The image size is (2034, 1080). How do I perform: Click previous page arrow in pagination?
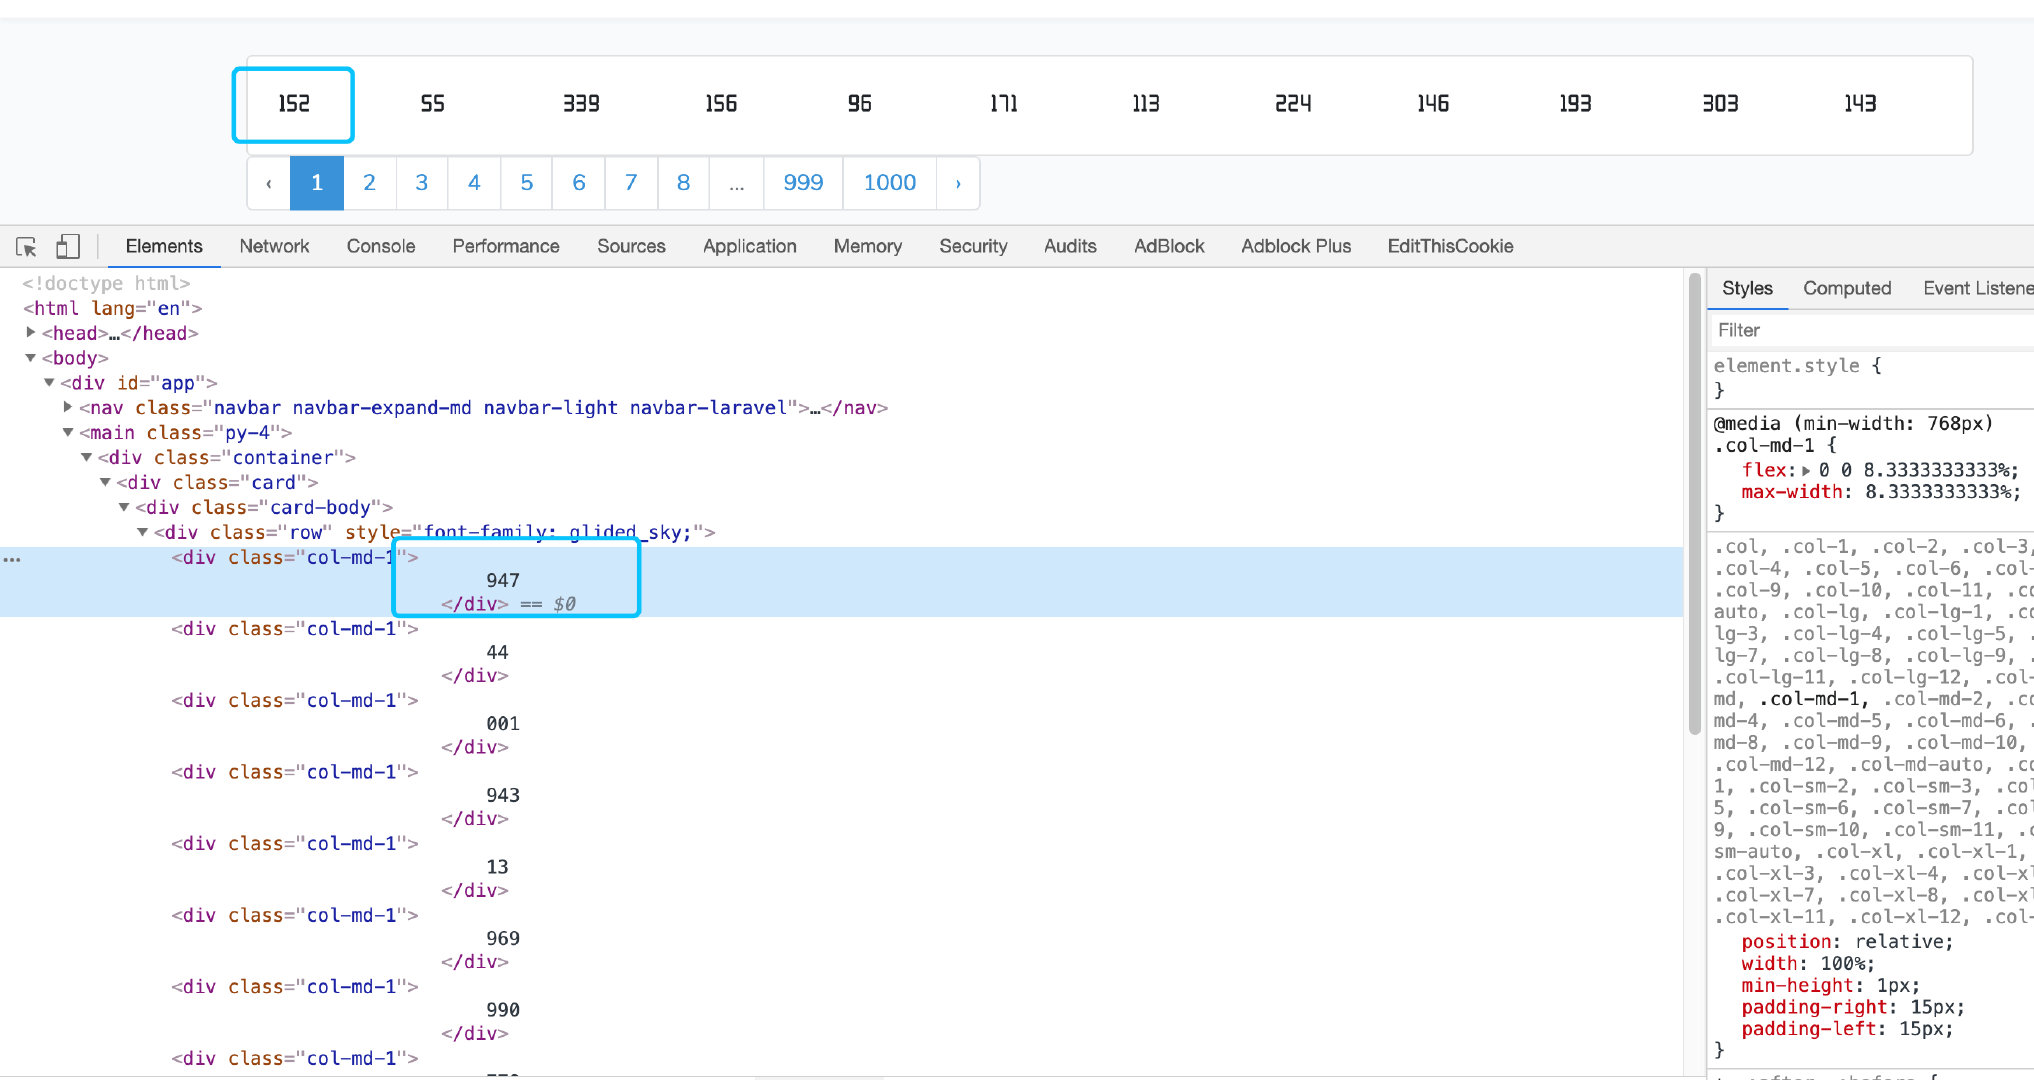tap(268, 183)
